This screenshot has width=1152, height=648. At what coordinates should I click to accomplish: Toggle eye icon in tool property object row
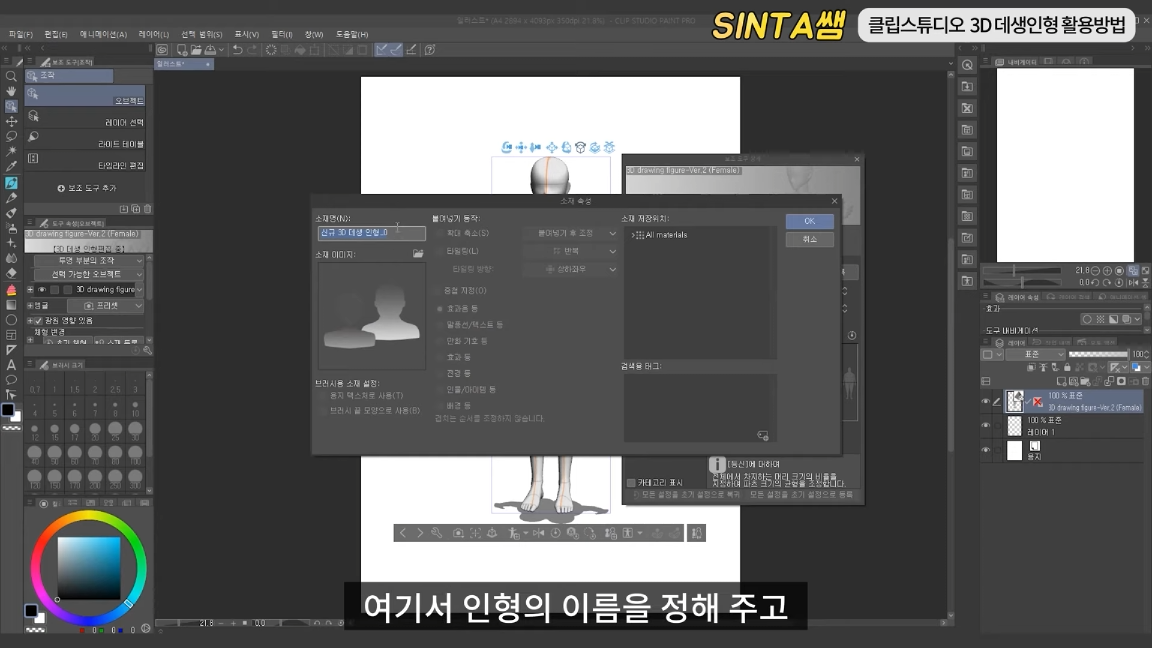point(42,289)
